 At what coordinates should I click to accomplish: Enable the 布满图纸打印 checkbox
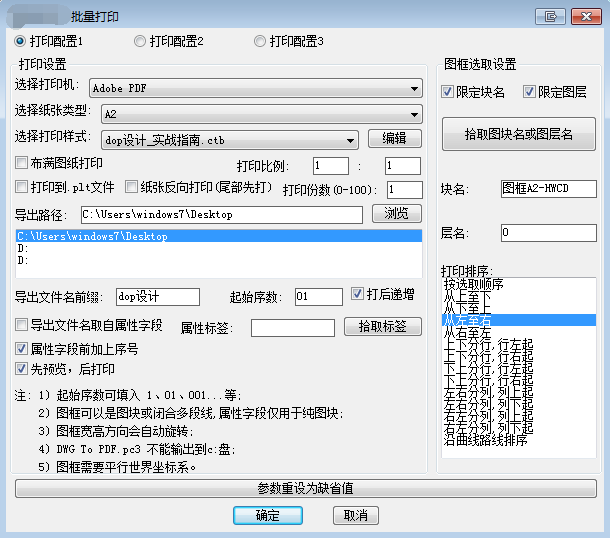point(22,164)
